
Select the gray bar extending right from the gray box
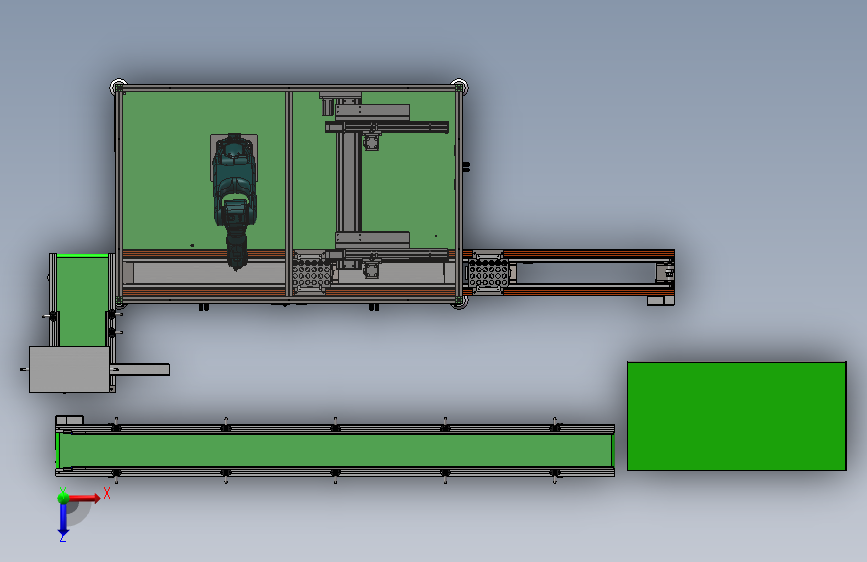pos(140,370)
